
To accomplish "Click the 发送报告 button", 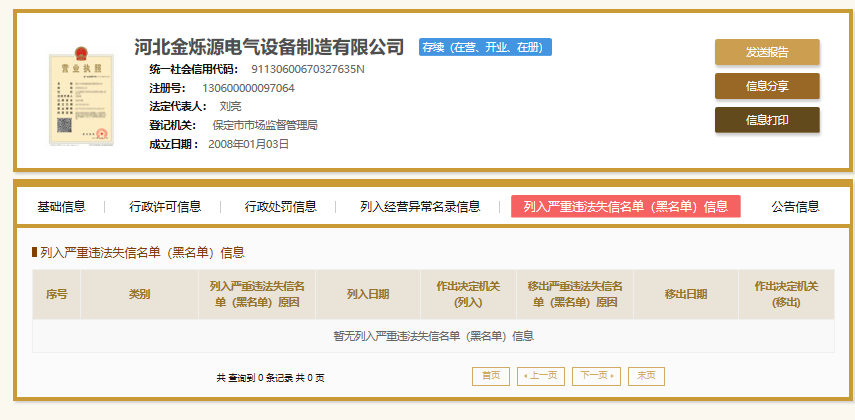I will pos(767,52).
